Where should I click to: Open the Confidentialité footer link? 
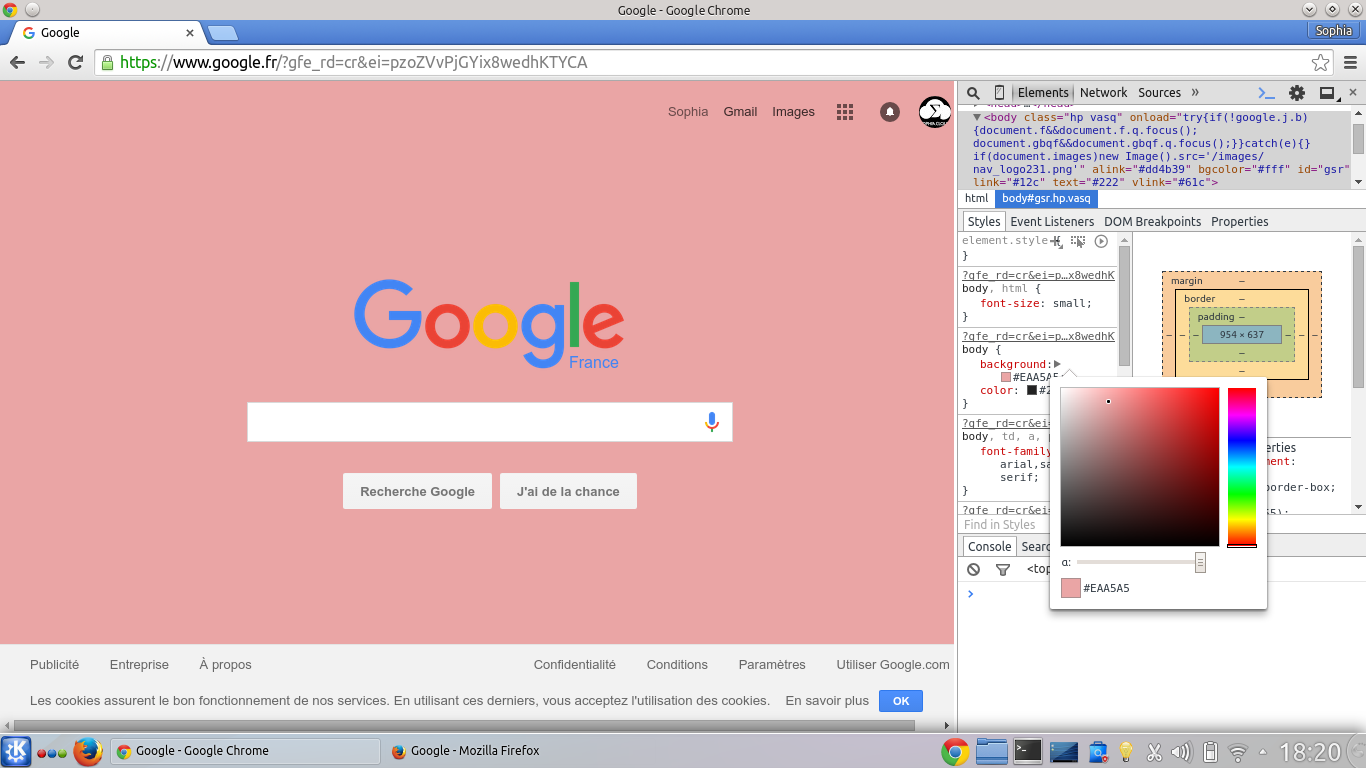[575, 664]
